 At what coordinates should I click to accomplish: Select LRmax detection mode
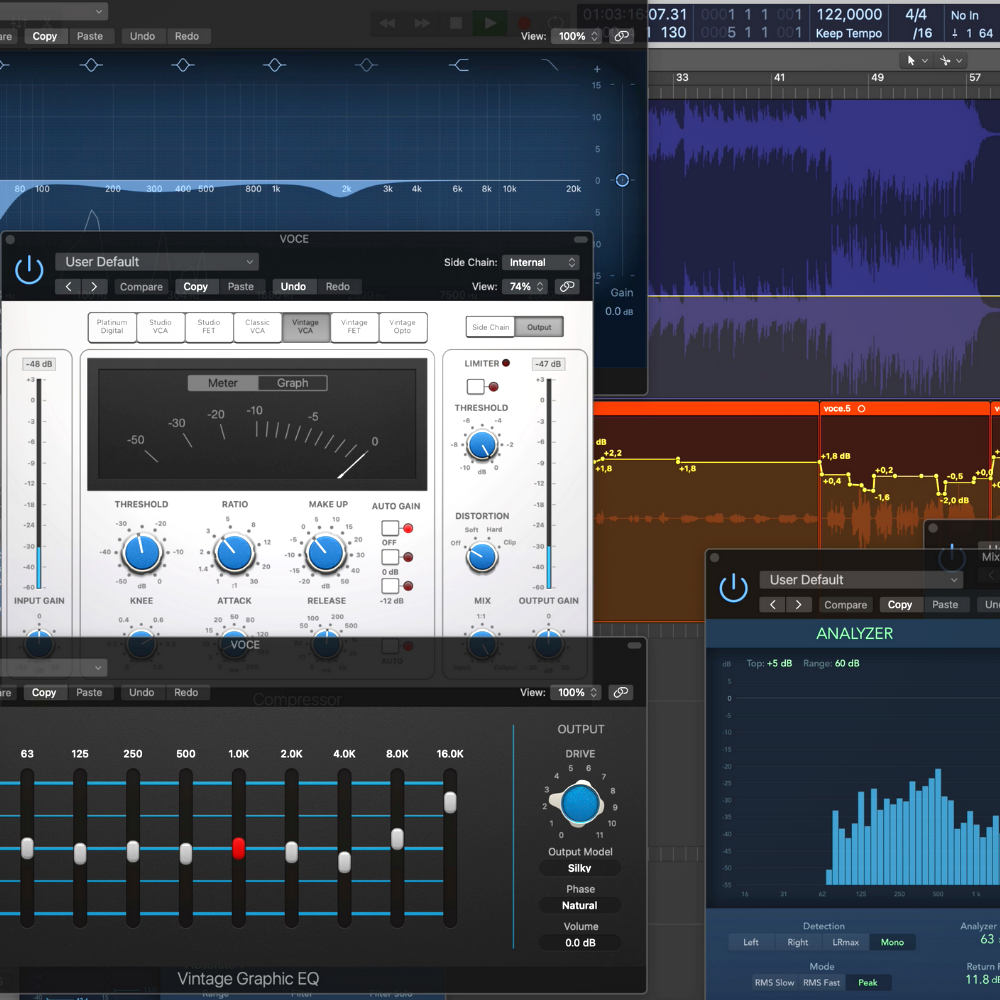tap(845, 942)
